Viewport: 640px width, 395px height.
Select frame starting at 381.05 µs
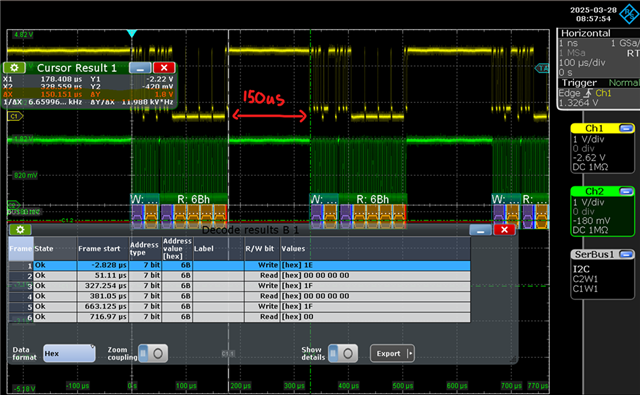(x=239, y=296)
